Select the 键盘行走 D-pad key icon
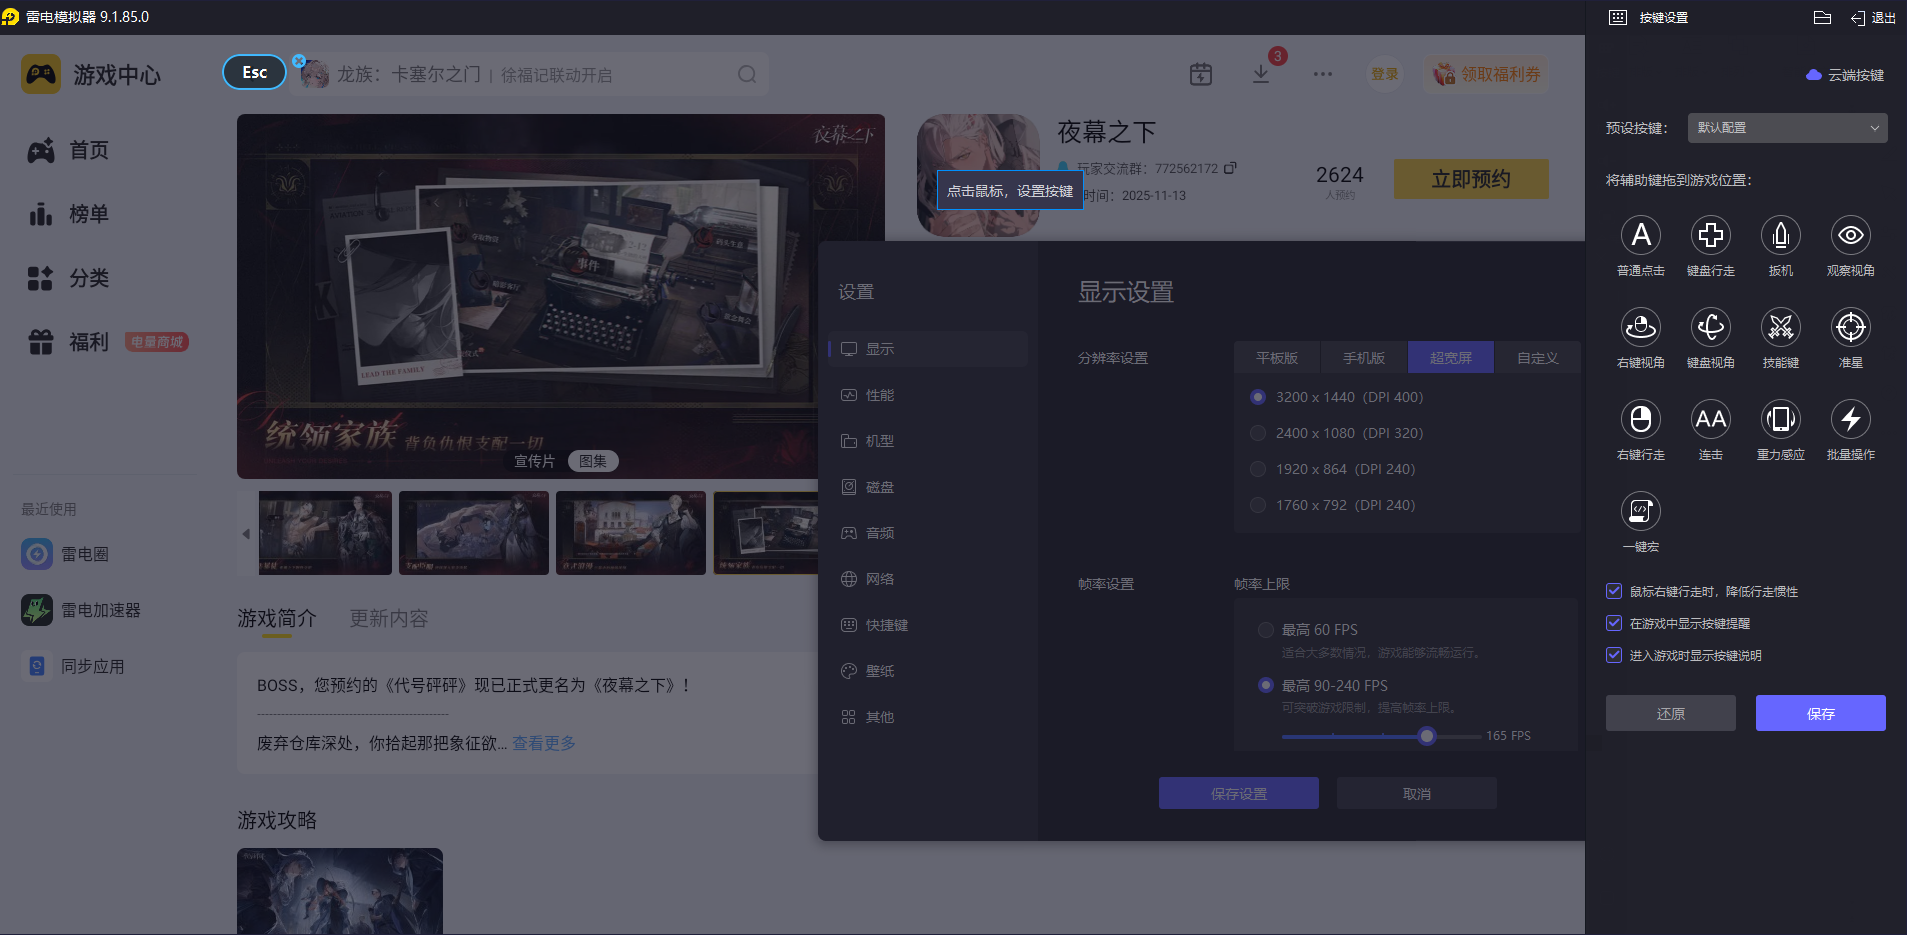The width and height of the screenshot is (1907, 935). coord(1710,236)
